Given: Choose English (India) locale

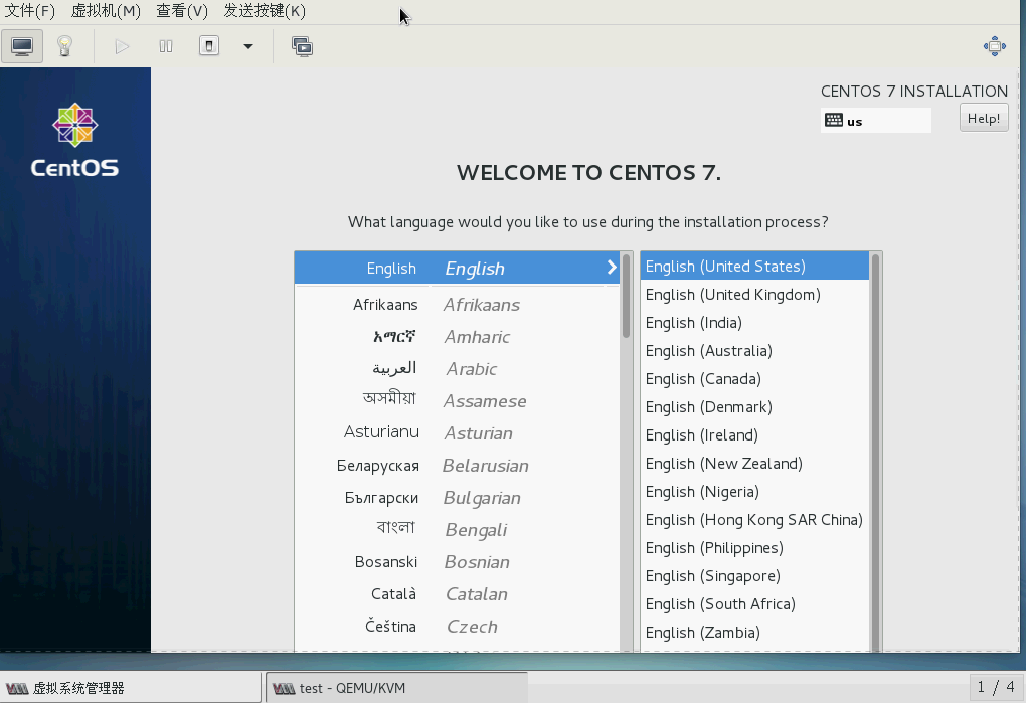Looking at the screenshot, I should 755,323.
